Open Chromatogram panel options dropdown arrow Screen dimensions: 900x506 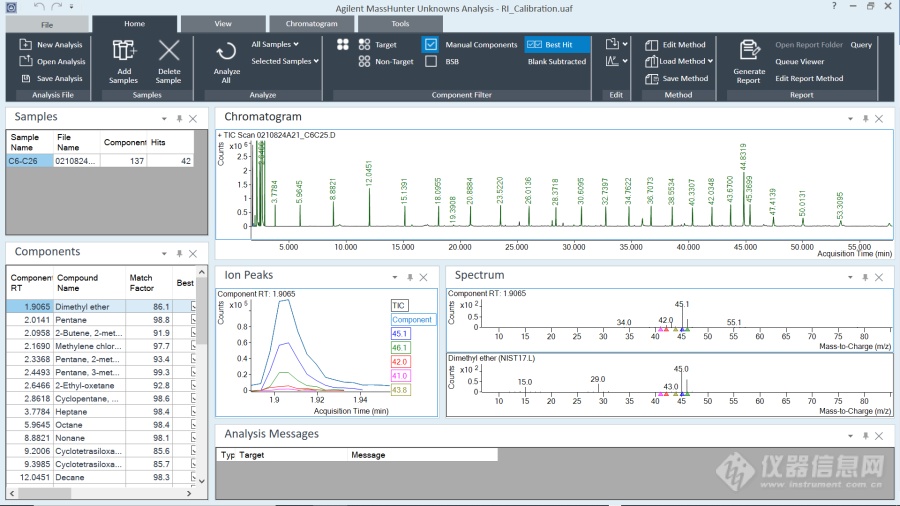(x=850, y=119)
